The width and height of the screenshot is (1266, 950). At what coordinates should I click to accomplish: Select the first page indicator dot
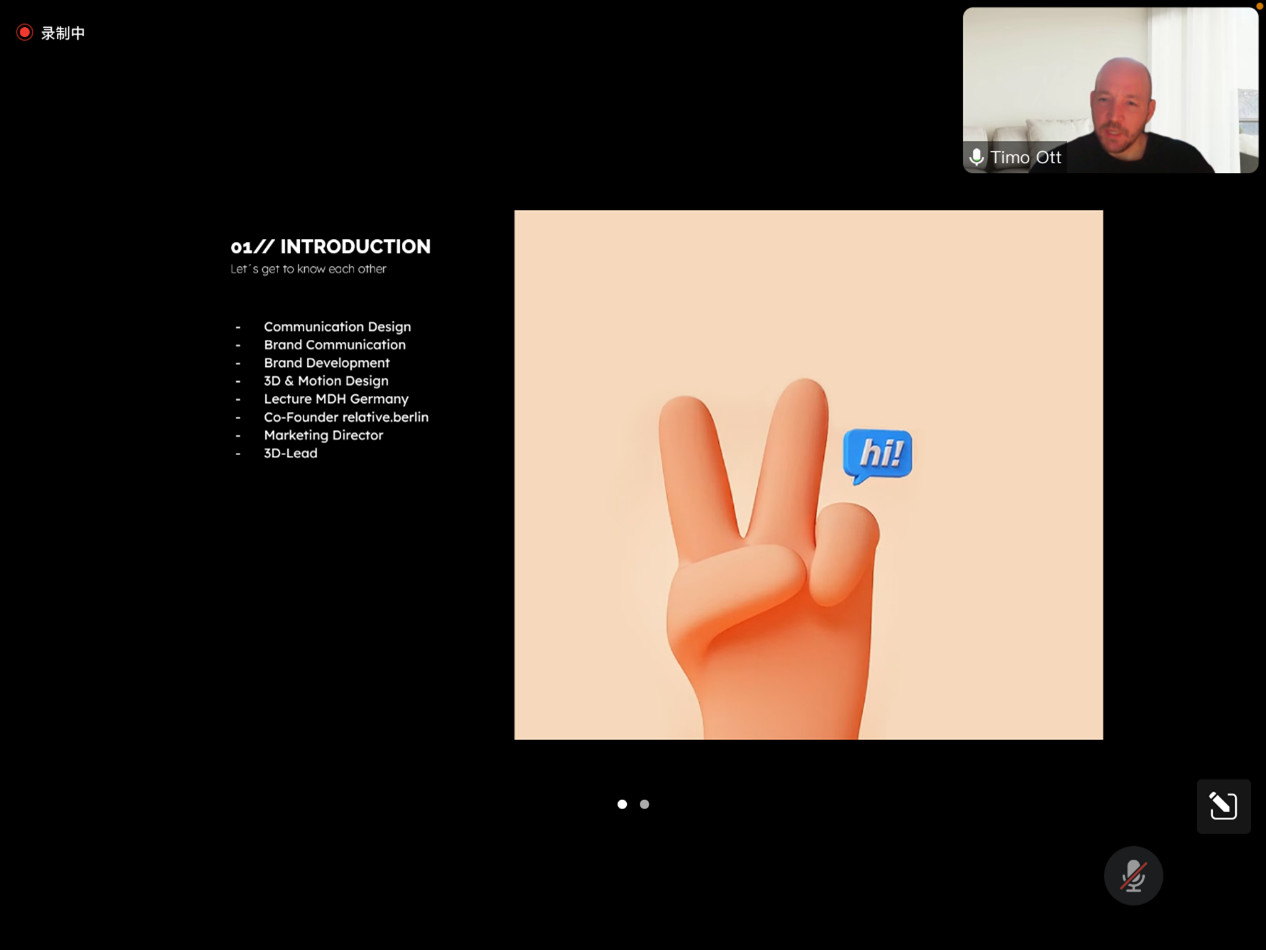pos(622,804)
